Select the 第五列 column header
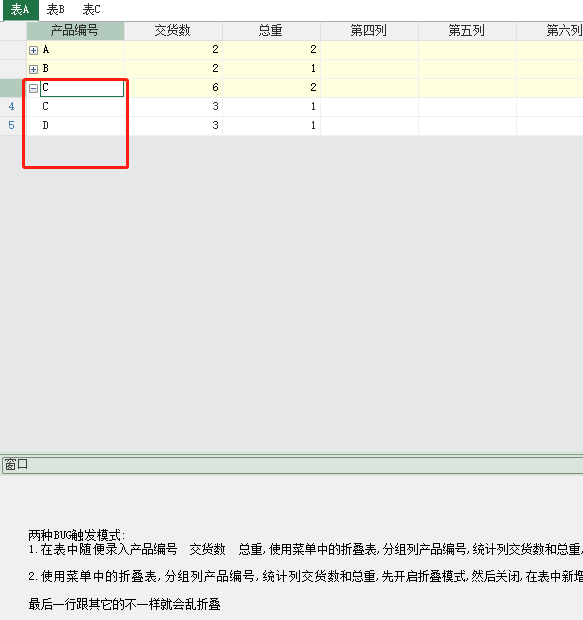 click(x=467, y=30)
